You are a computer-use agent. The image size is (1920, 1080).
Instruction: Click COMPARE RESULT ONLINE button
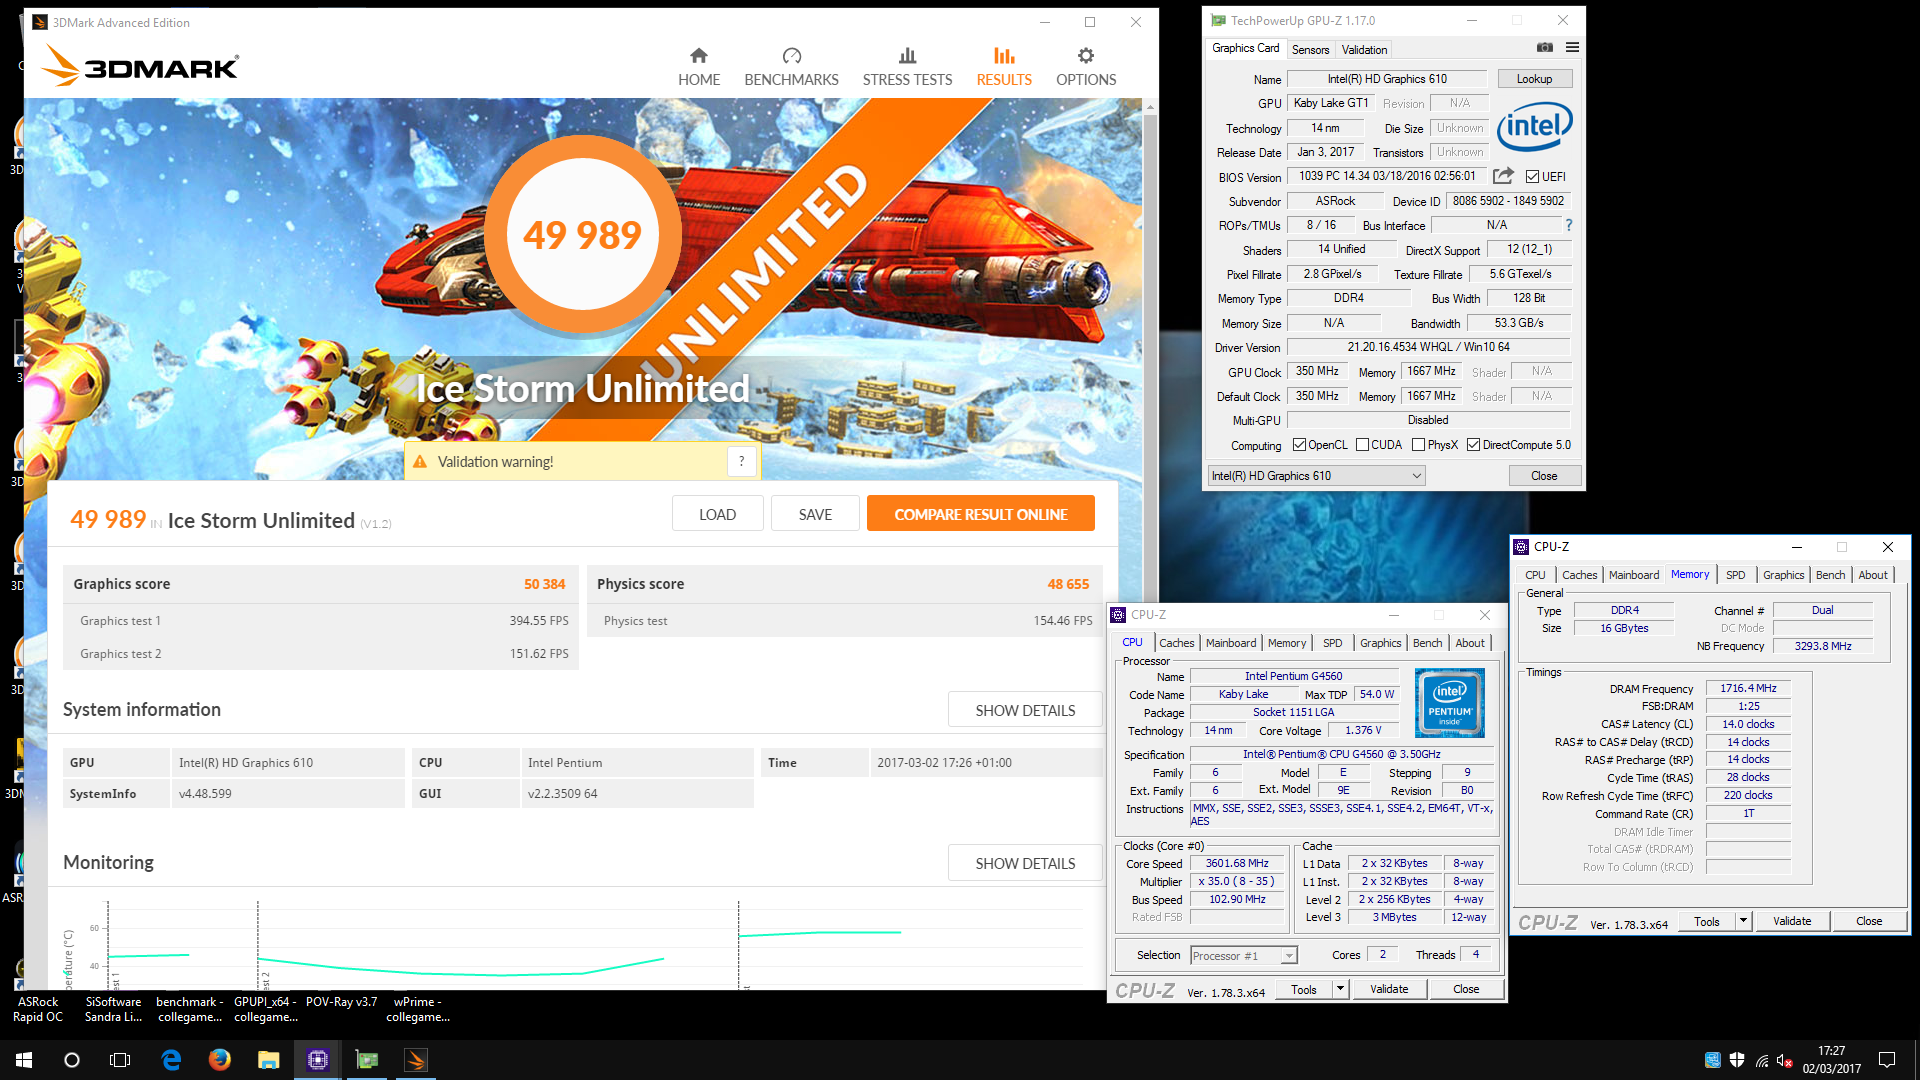tap(980, 514)
